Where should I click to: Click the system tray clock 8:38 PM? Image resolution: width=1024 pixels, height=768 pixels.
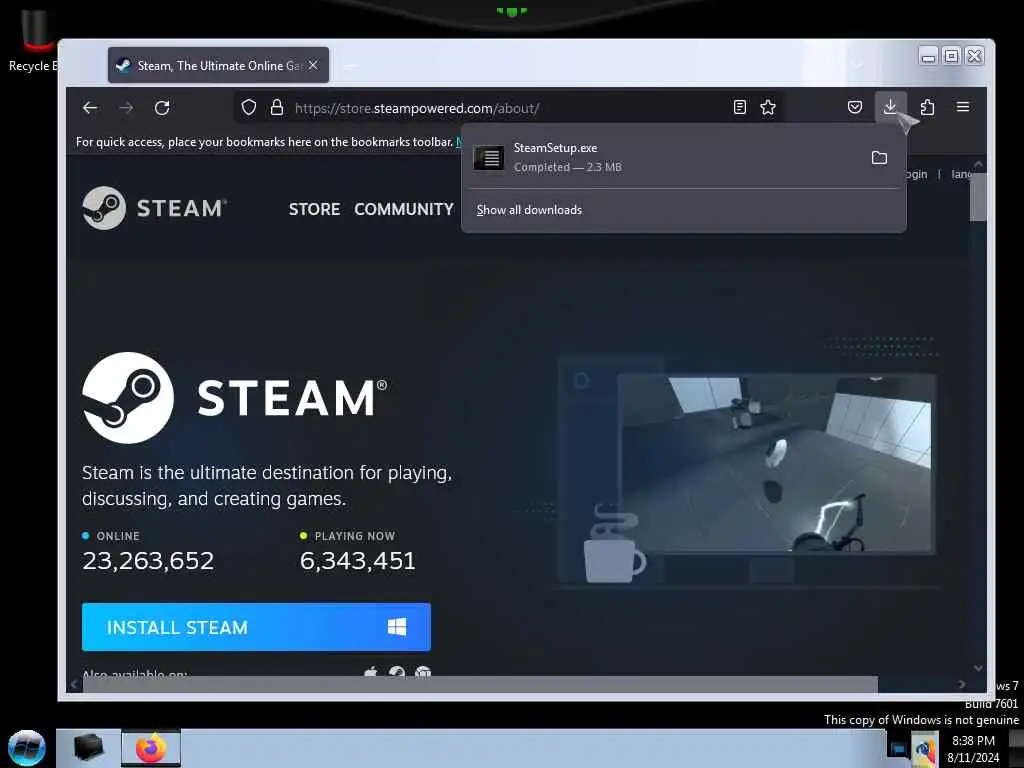click(973, 741)
